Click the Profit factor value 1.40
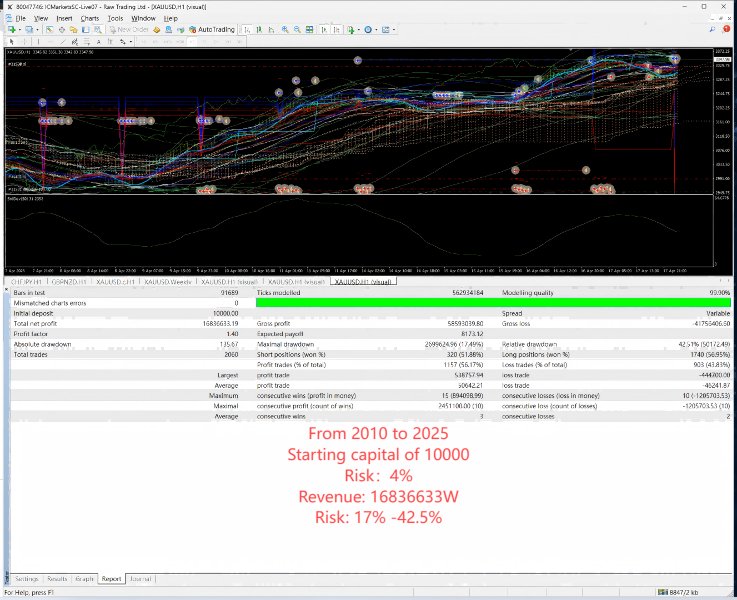737x600 pixels. coord(232,334)
